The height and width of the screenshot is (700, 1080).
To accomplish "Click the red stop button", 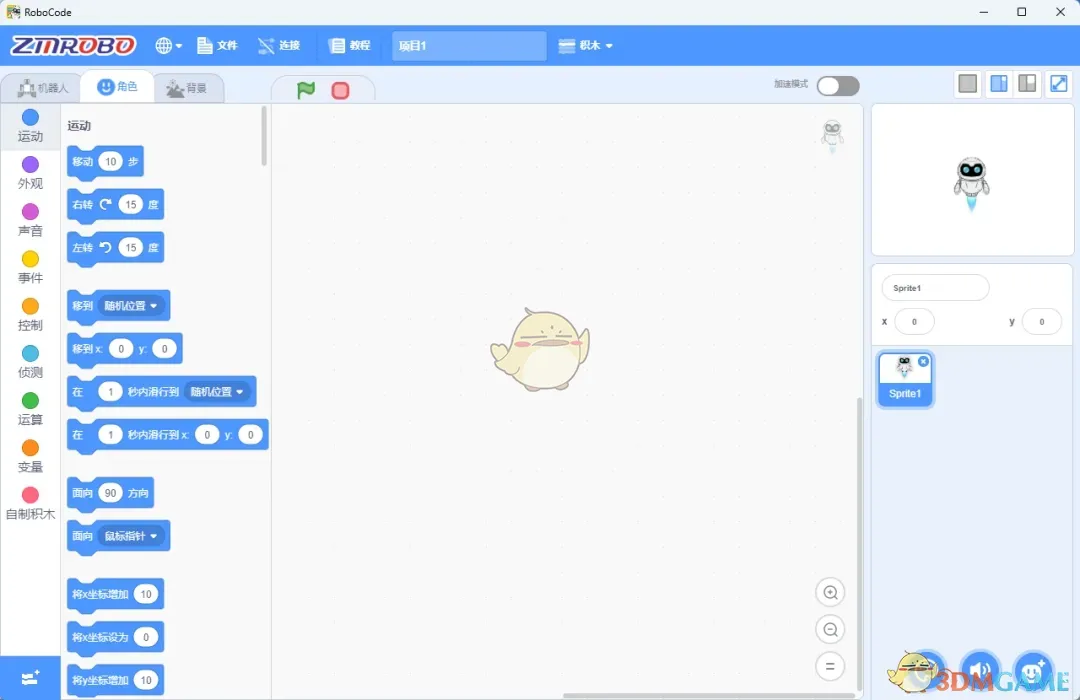I will (x=340, y=90).
